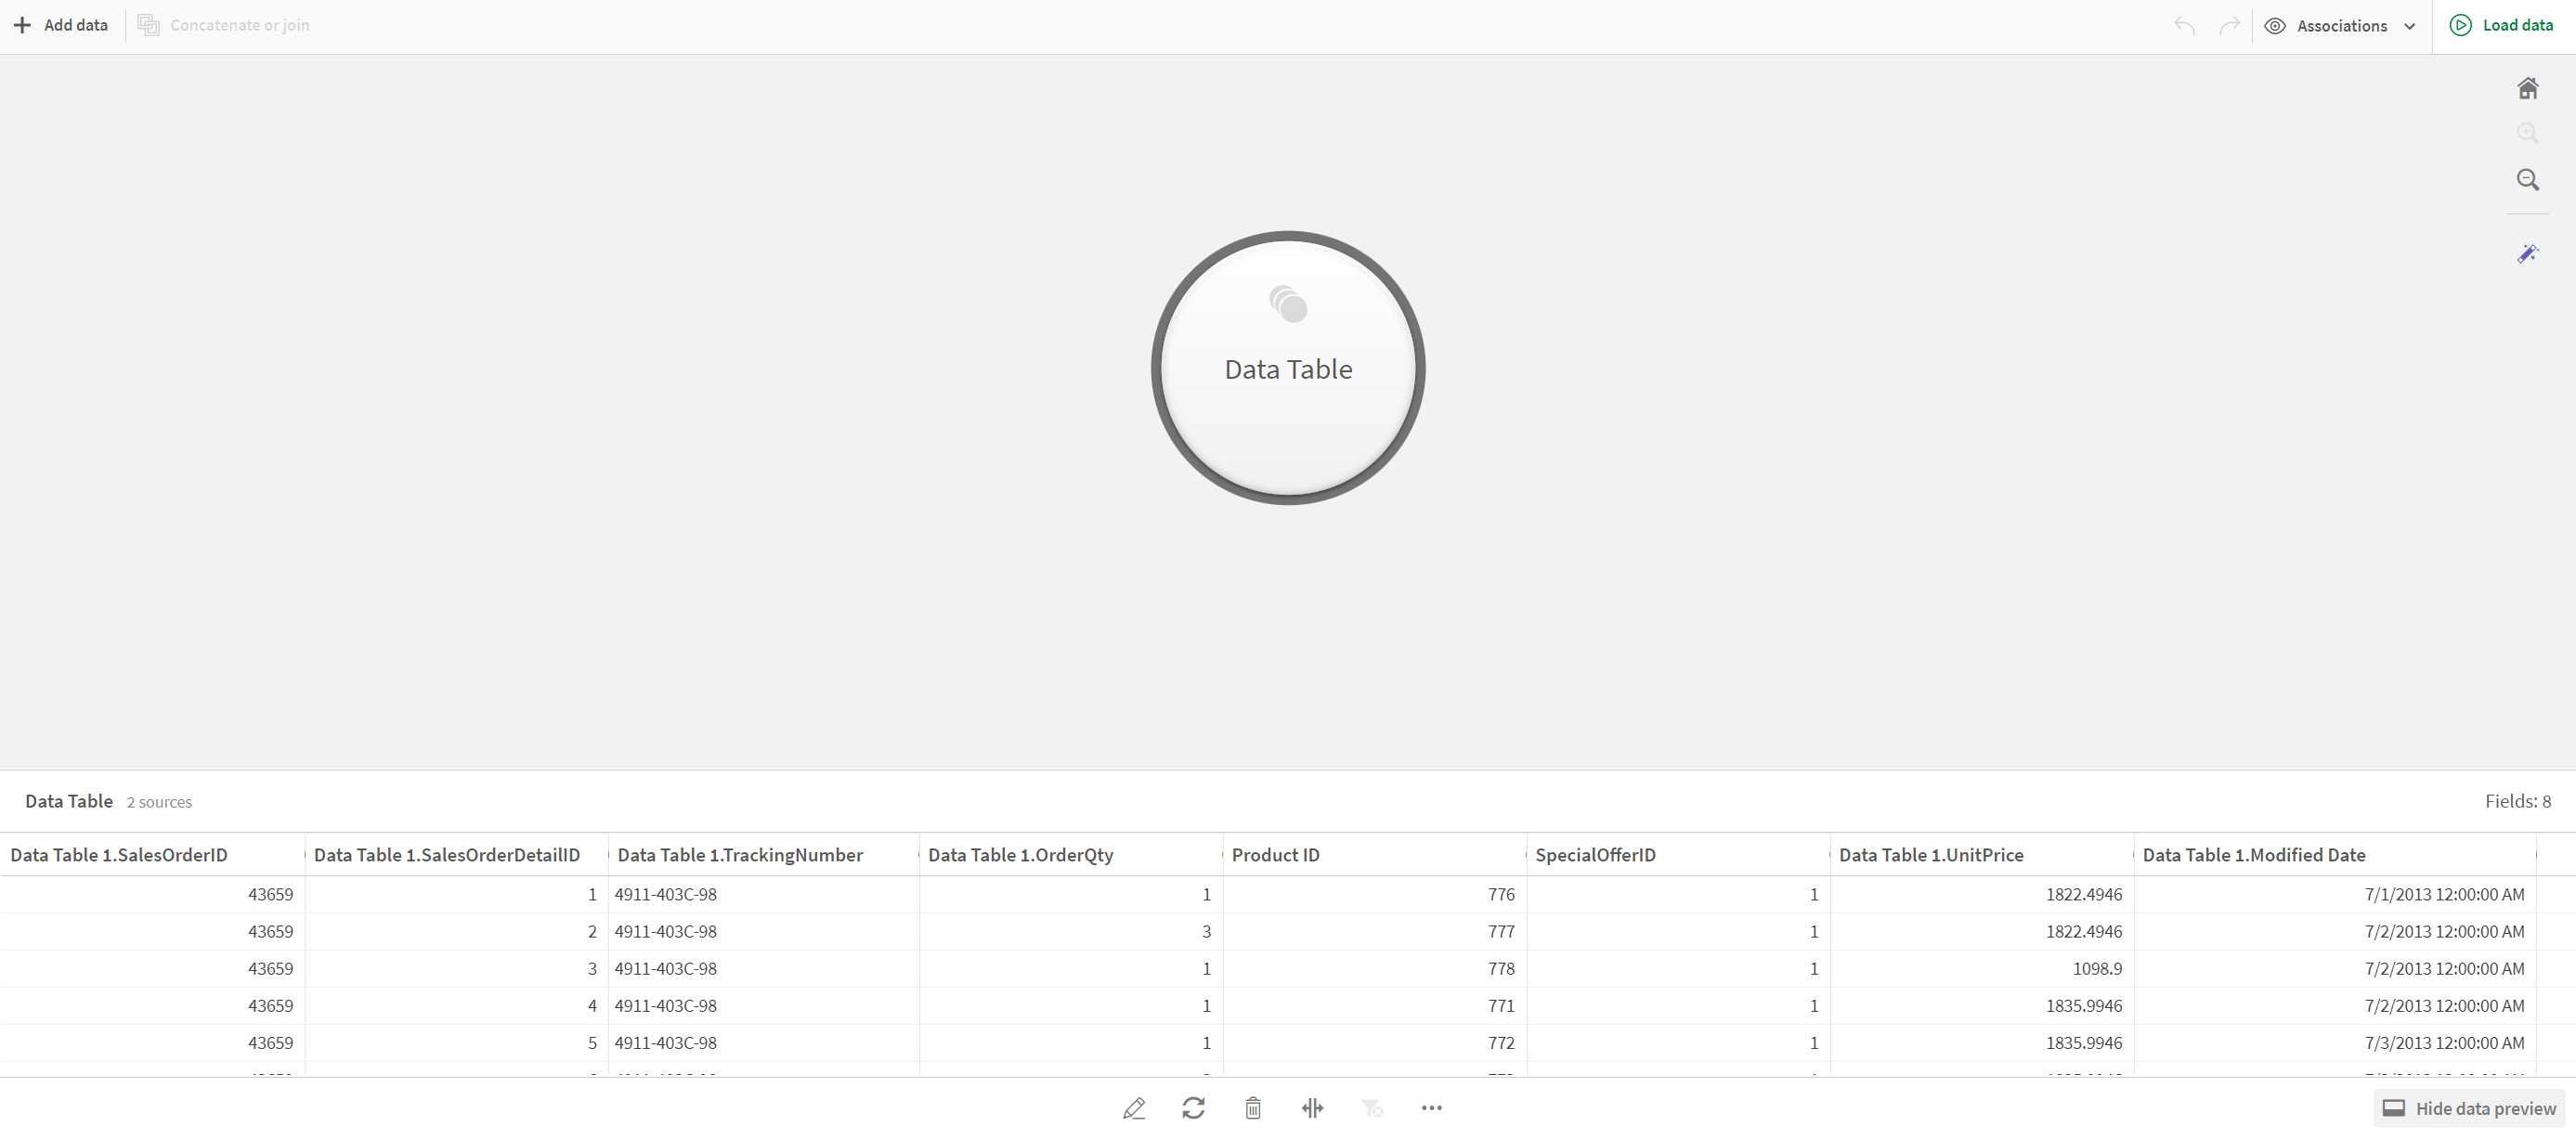Viewport: 2576px width, 1139px height.
Task: Select the Data Table node
Action: pyautogui.click(x=1288, y=369)
